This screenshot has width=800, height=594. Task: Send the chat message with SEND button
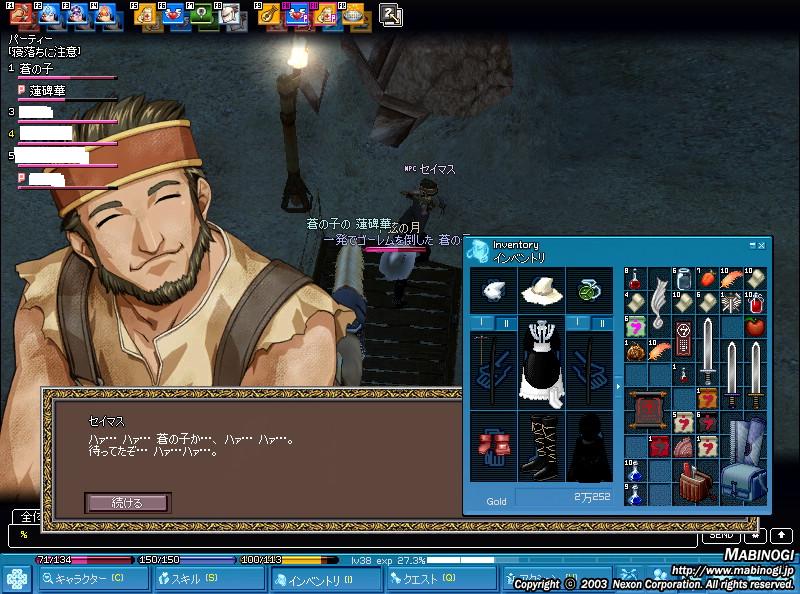pos(721,535)
